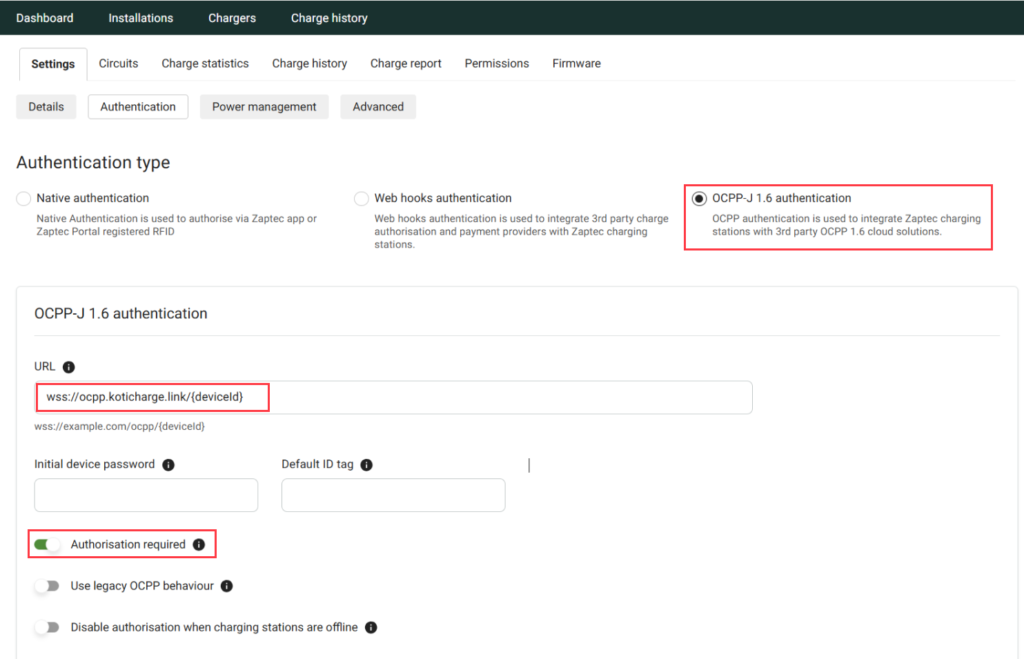The height and width of the screenshot is (659, 1024).
Task: Click URL input field with wss address
Action: click(393, 397)
